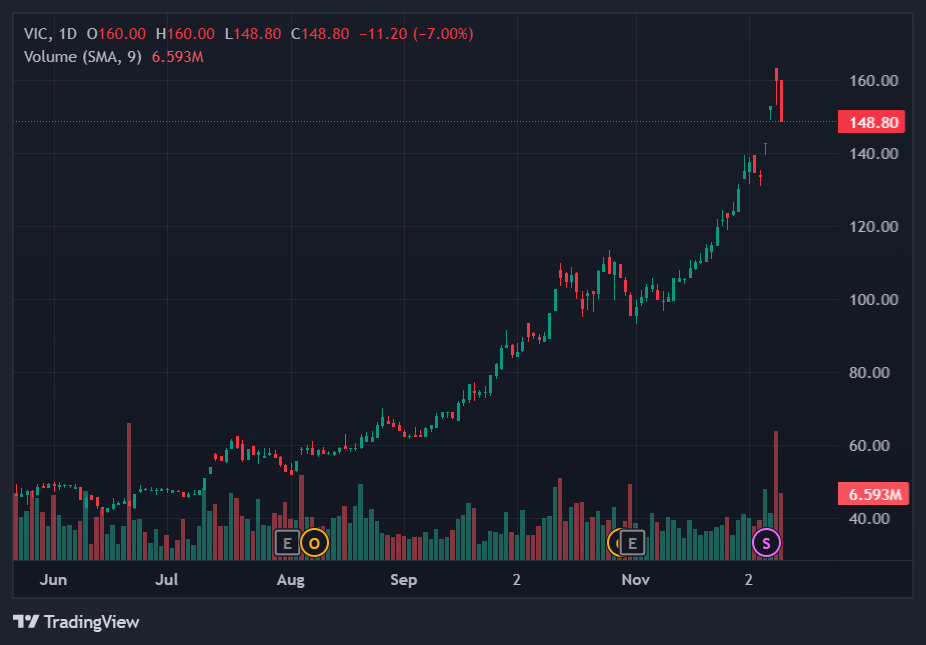Click the red 148.80 current price label
The image size is (926, 645).
tap(873, 123)
